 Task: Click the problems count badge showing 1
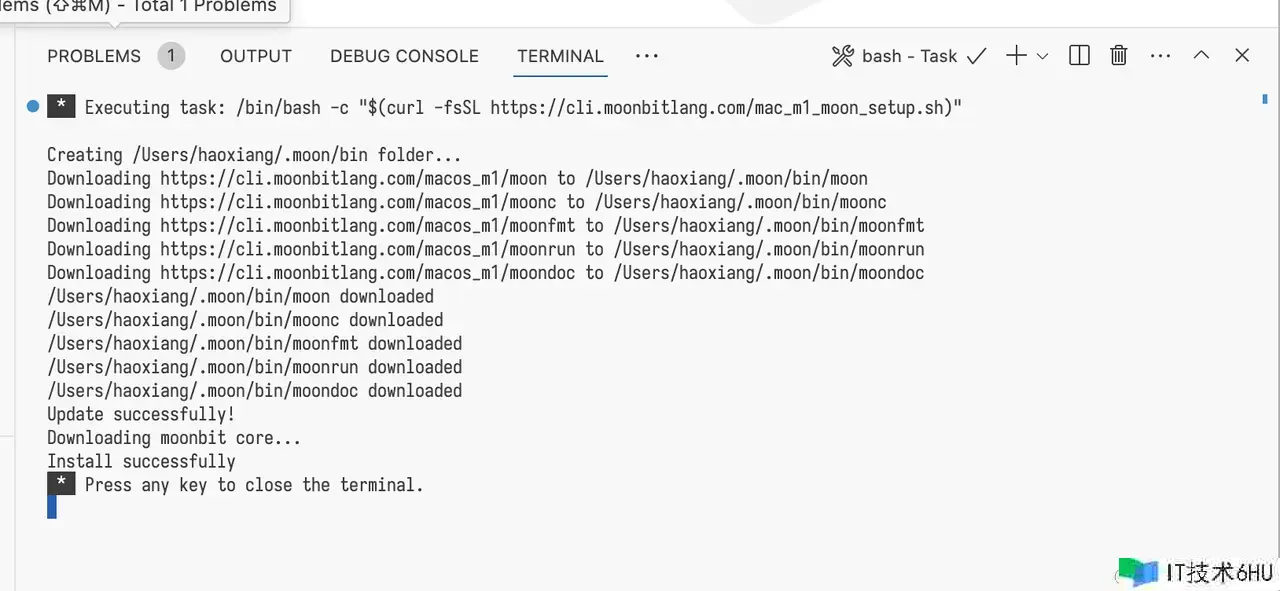(x=171, y=56)
